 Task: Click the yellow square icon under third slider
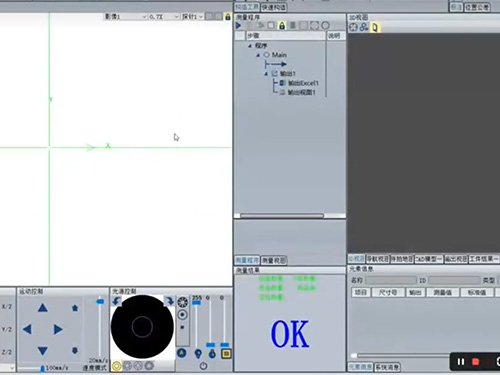tap(226, 353)
